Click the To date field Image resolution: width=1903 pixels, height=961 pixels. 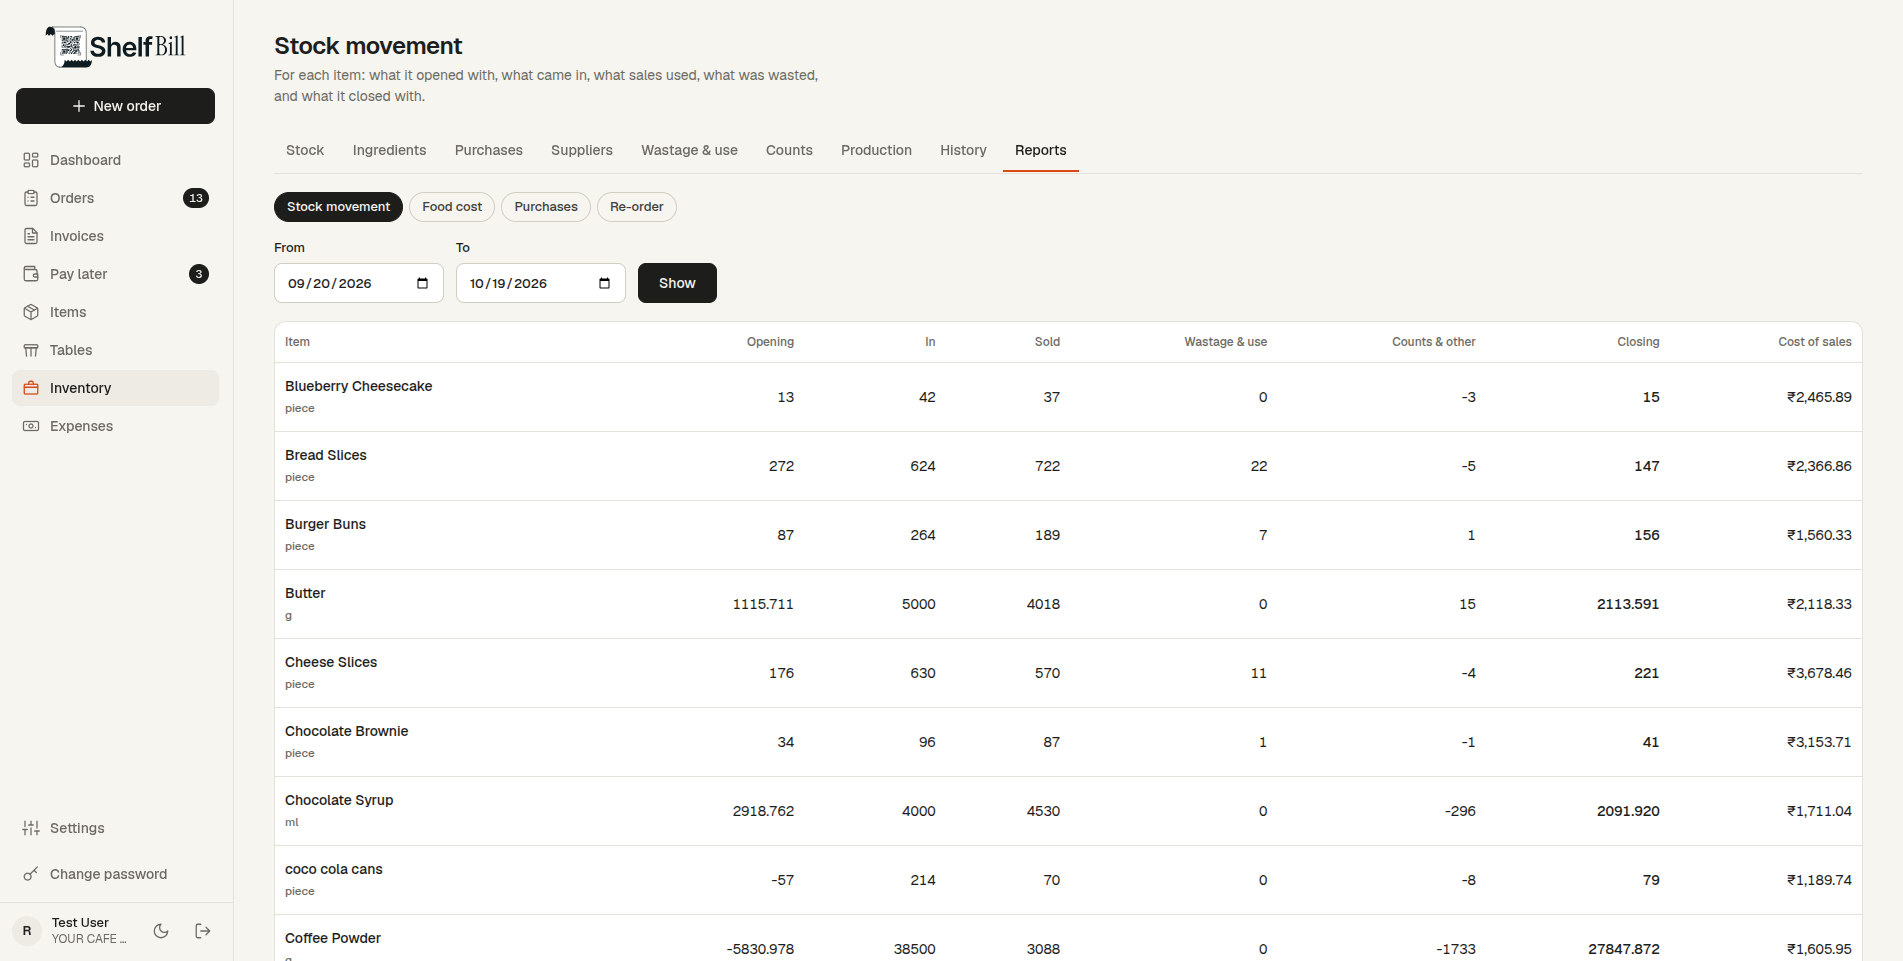point(540,283)
